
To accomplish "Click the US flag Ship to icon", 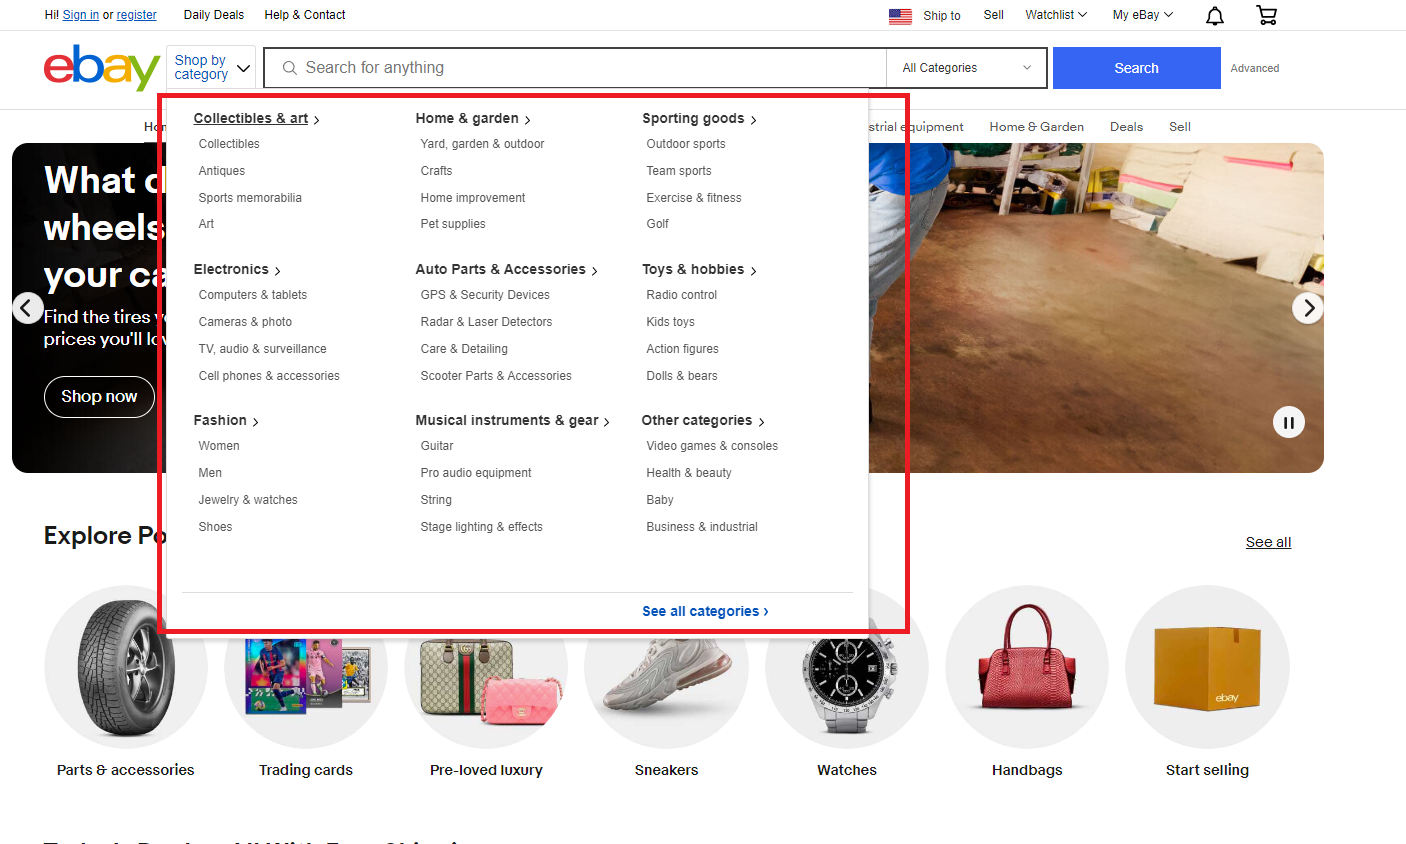I will (x=900, y=16).
